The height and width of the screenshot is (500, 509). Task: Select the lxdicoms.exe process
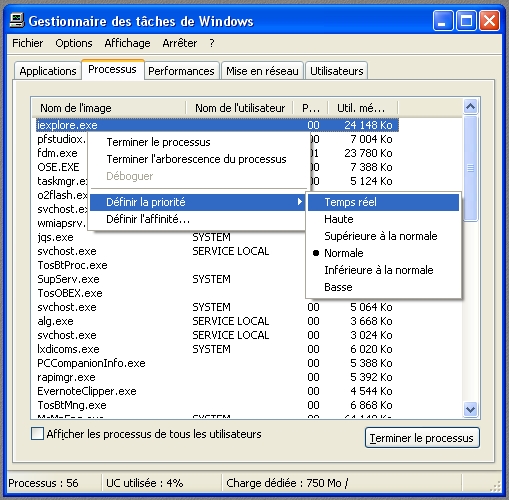[68, 349]
